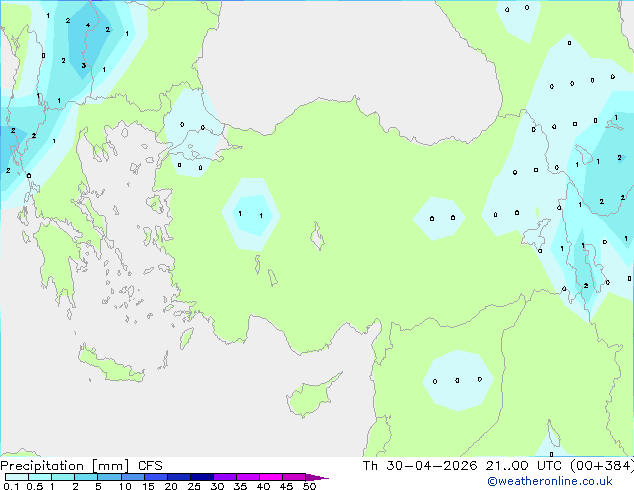The image size is (634, 490).
Task: Pick the 40–45 mm magenta legend swatch
Action: click(x=271, y=477)
